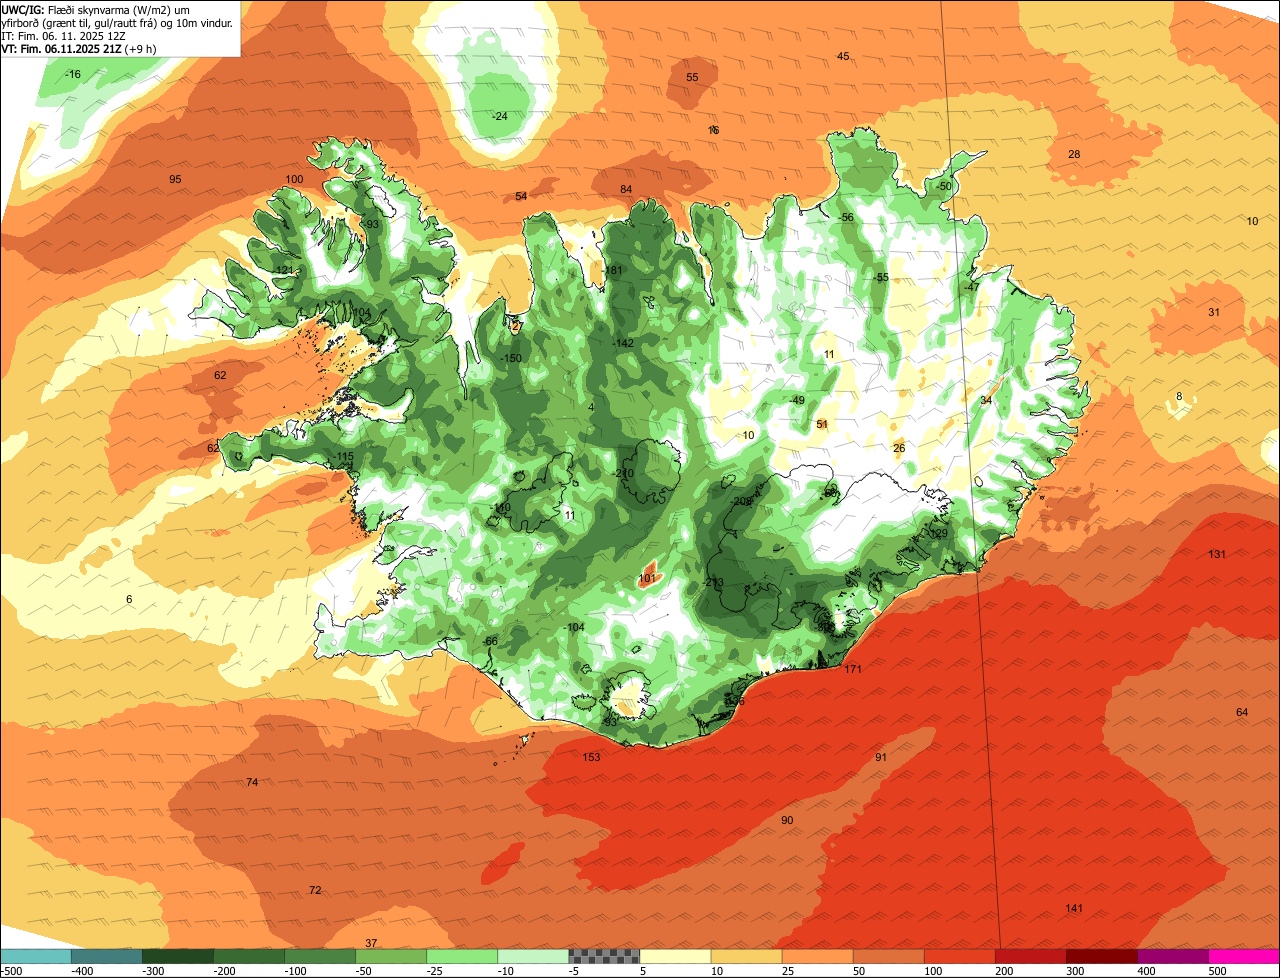The width and height of the screenshot is (1280, 978).
Task: Click the "101" value on the red patch
Action: [647, 578]
